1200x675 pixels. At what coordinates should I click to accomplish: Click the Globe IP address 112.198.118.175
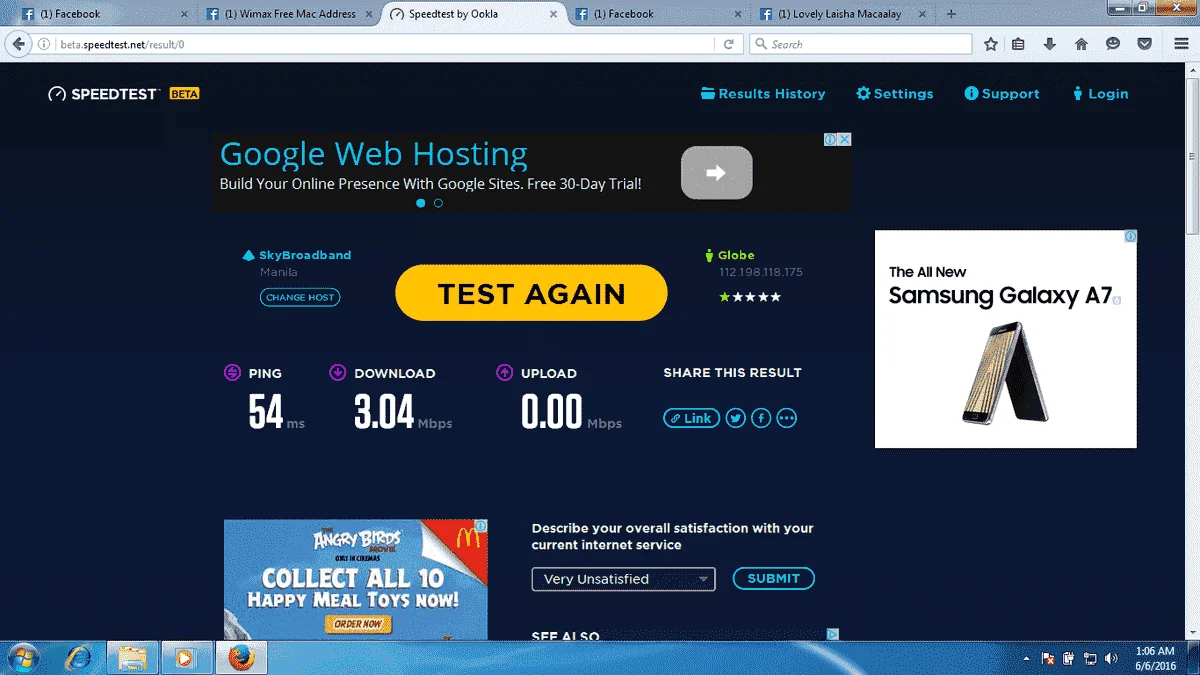click(x=761, y=272)
